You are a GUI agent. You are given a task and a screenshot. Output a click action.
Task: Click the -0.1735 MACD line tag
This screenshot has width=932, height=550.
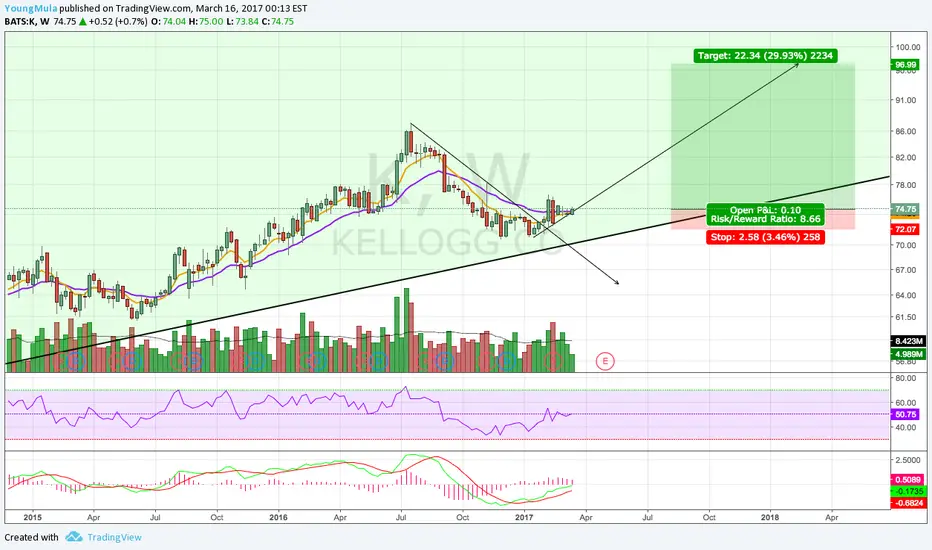click(909, 491)
